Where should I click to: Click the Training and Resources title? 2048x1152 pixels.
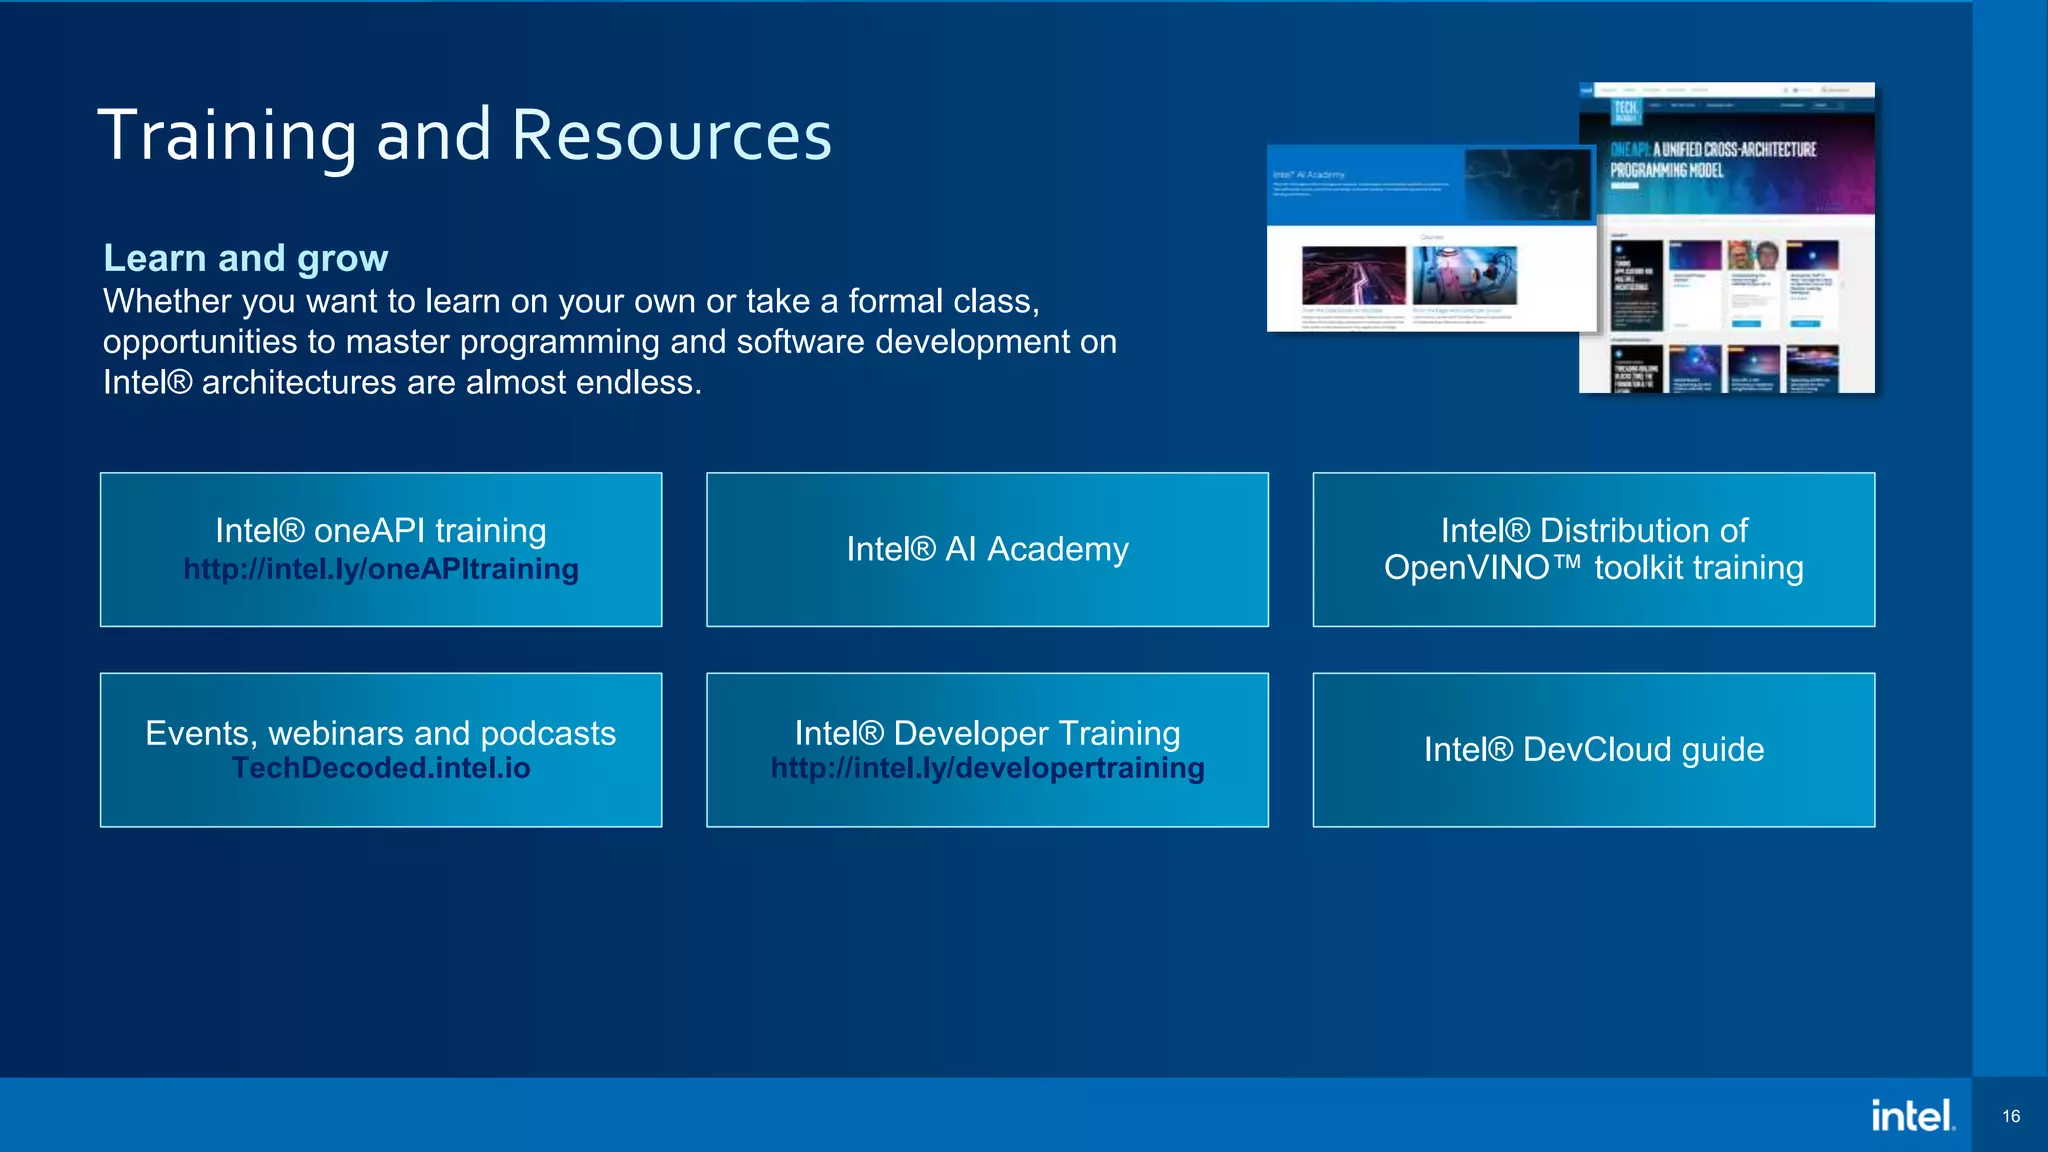pyautogui.click(x=464, y=135)
